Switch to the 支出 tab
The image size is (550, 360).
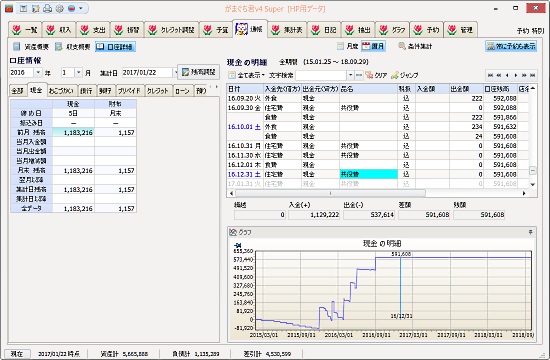(93, 30)
